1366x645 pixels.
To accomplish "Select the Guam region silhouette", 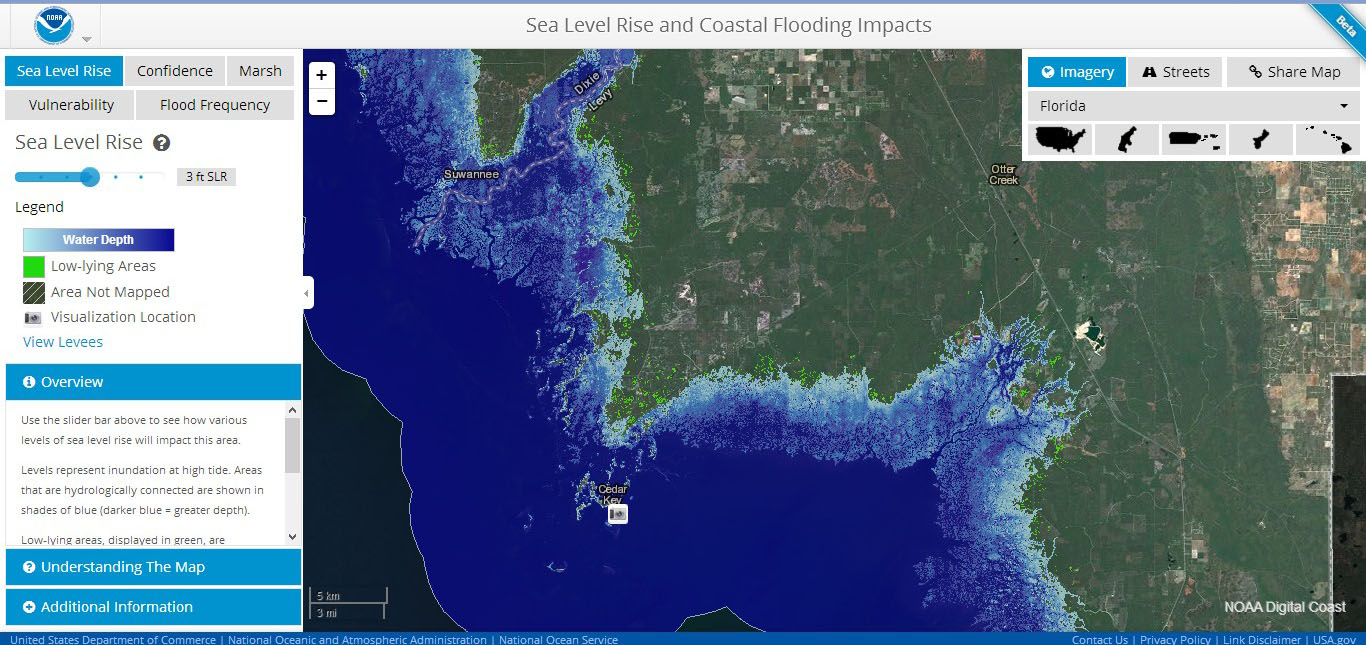I will point(1260,139).
